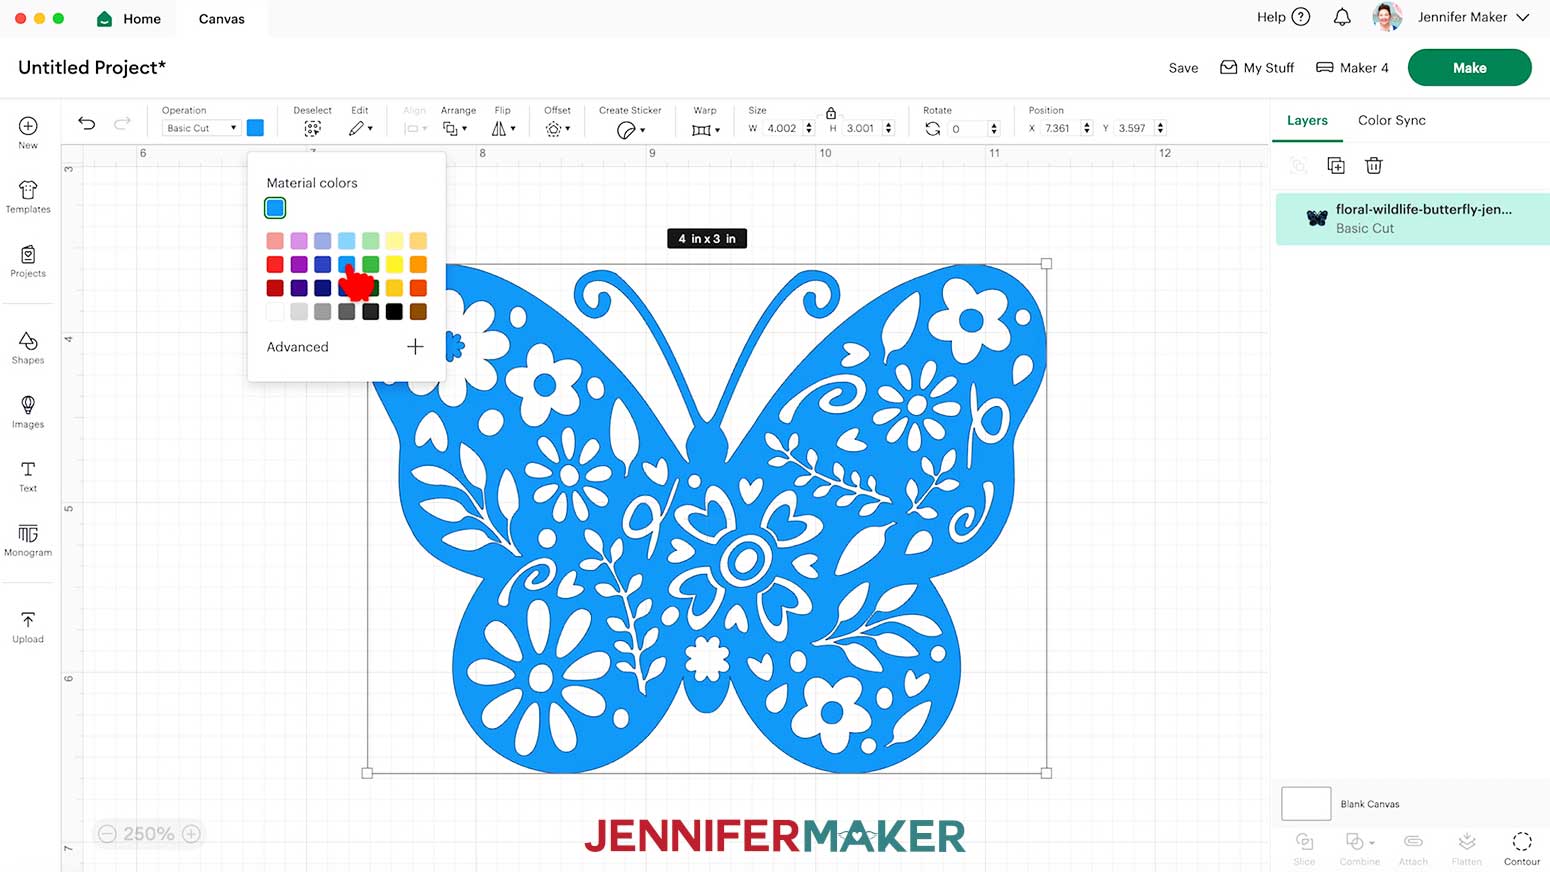1550x872 pixels.
Task: Click the Jennifer Maker profile avatar
Action: point(1387,17)
